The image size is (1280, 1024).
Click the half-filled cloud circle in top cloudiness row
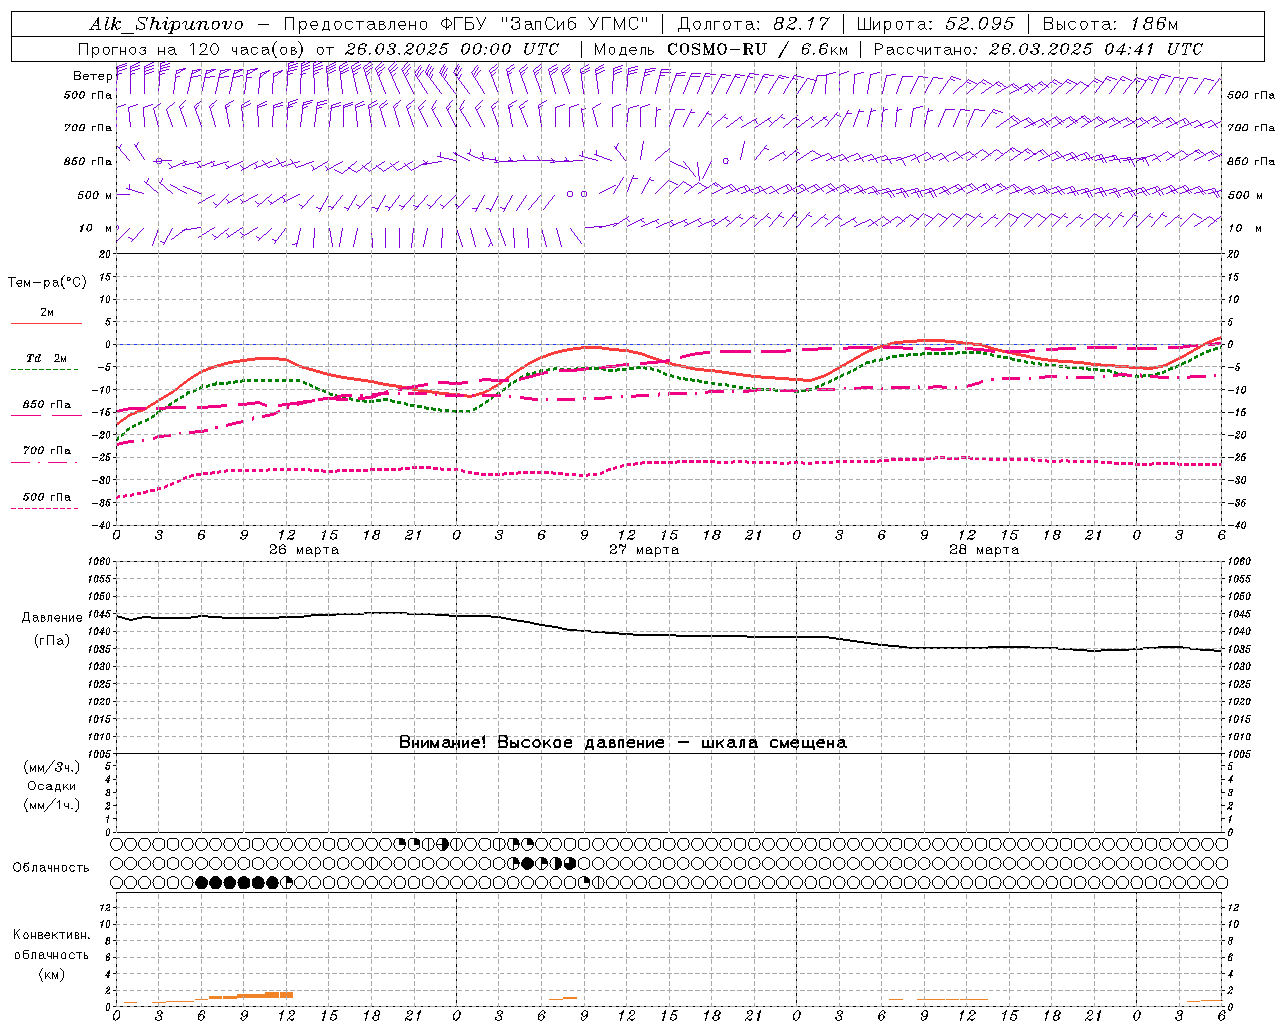pyautogui.click(x=443, y=844)
